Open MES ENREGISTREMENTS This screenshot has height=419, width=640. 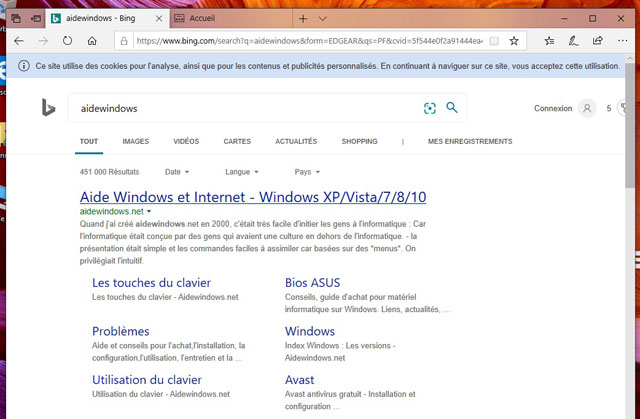pos(470,142)
